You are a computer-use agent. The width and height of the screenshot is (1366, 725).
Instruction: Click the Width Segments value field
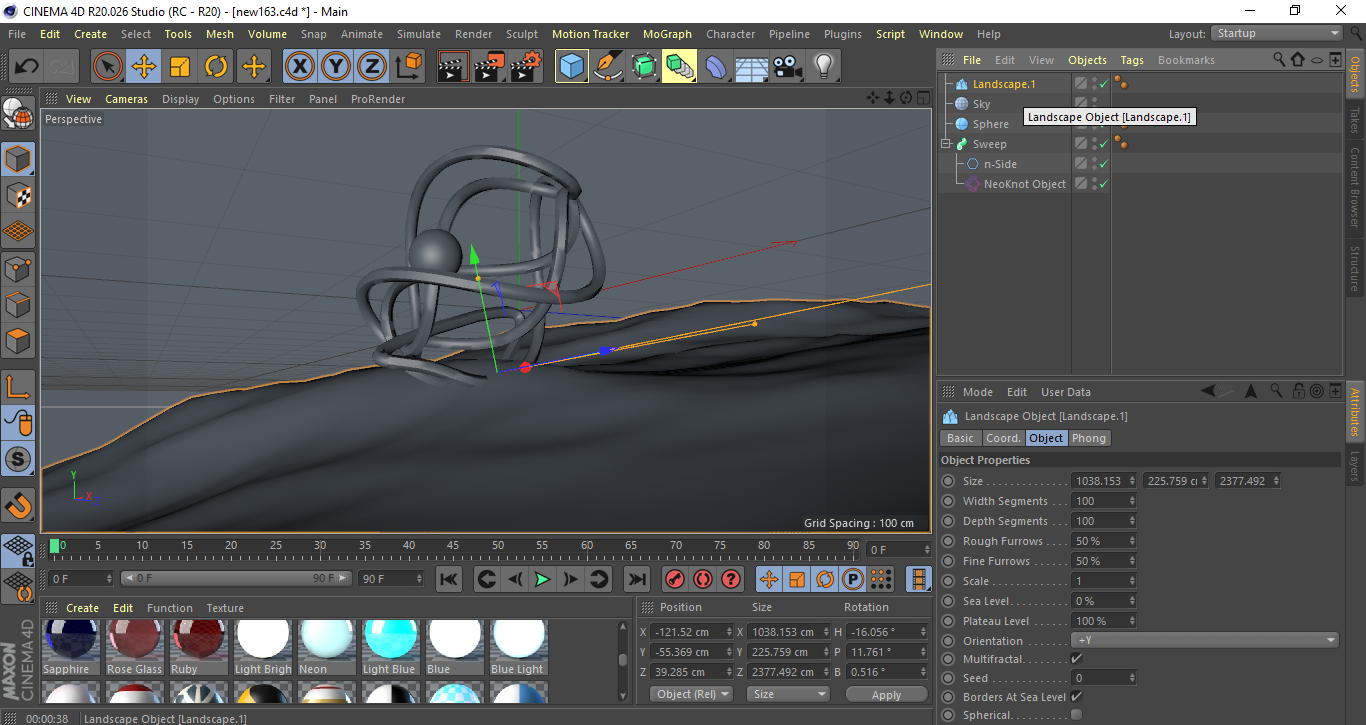pos(1104,501)
